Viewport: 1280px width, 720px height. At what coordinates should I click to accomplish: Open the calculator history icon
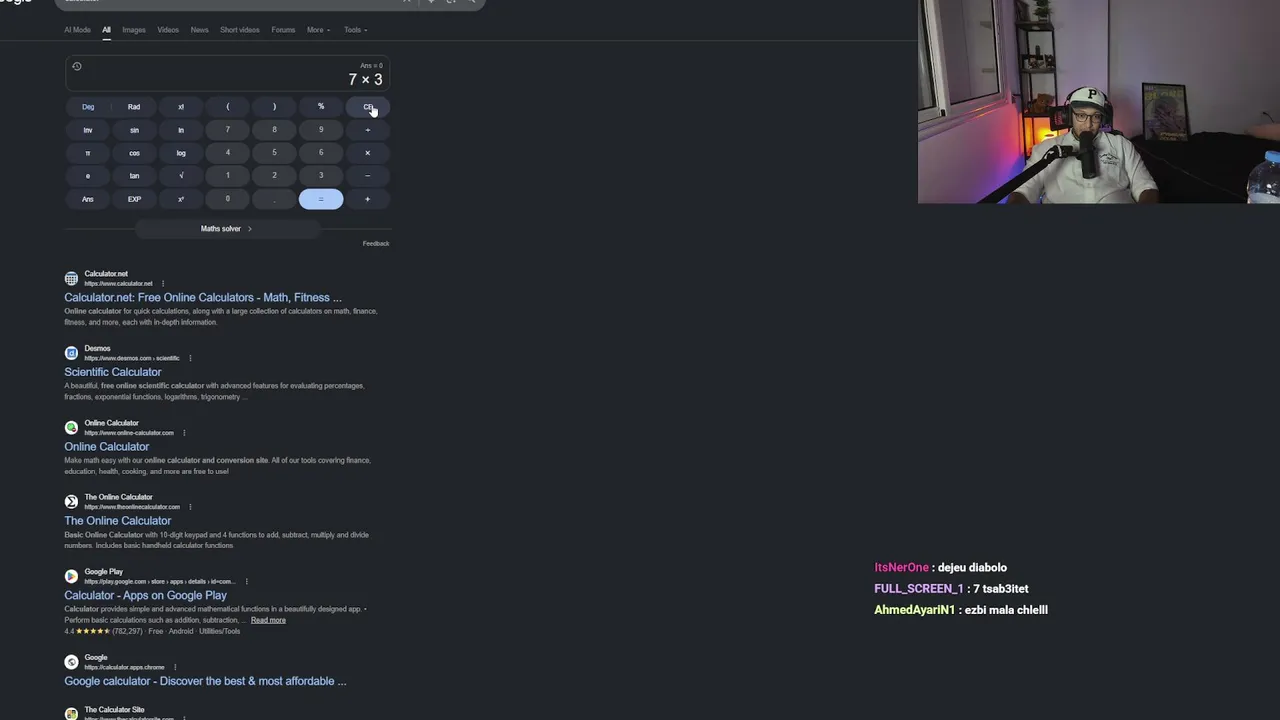coord(77,66)
